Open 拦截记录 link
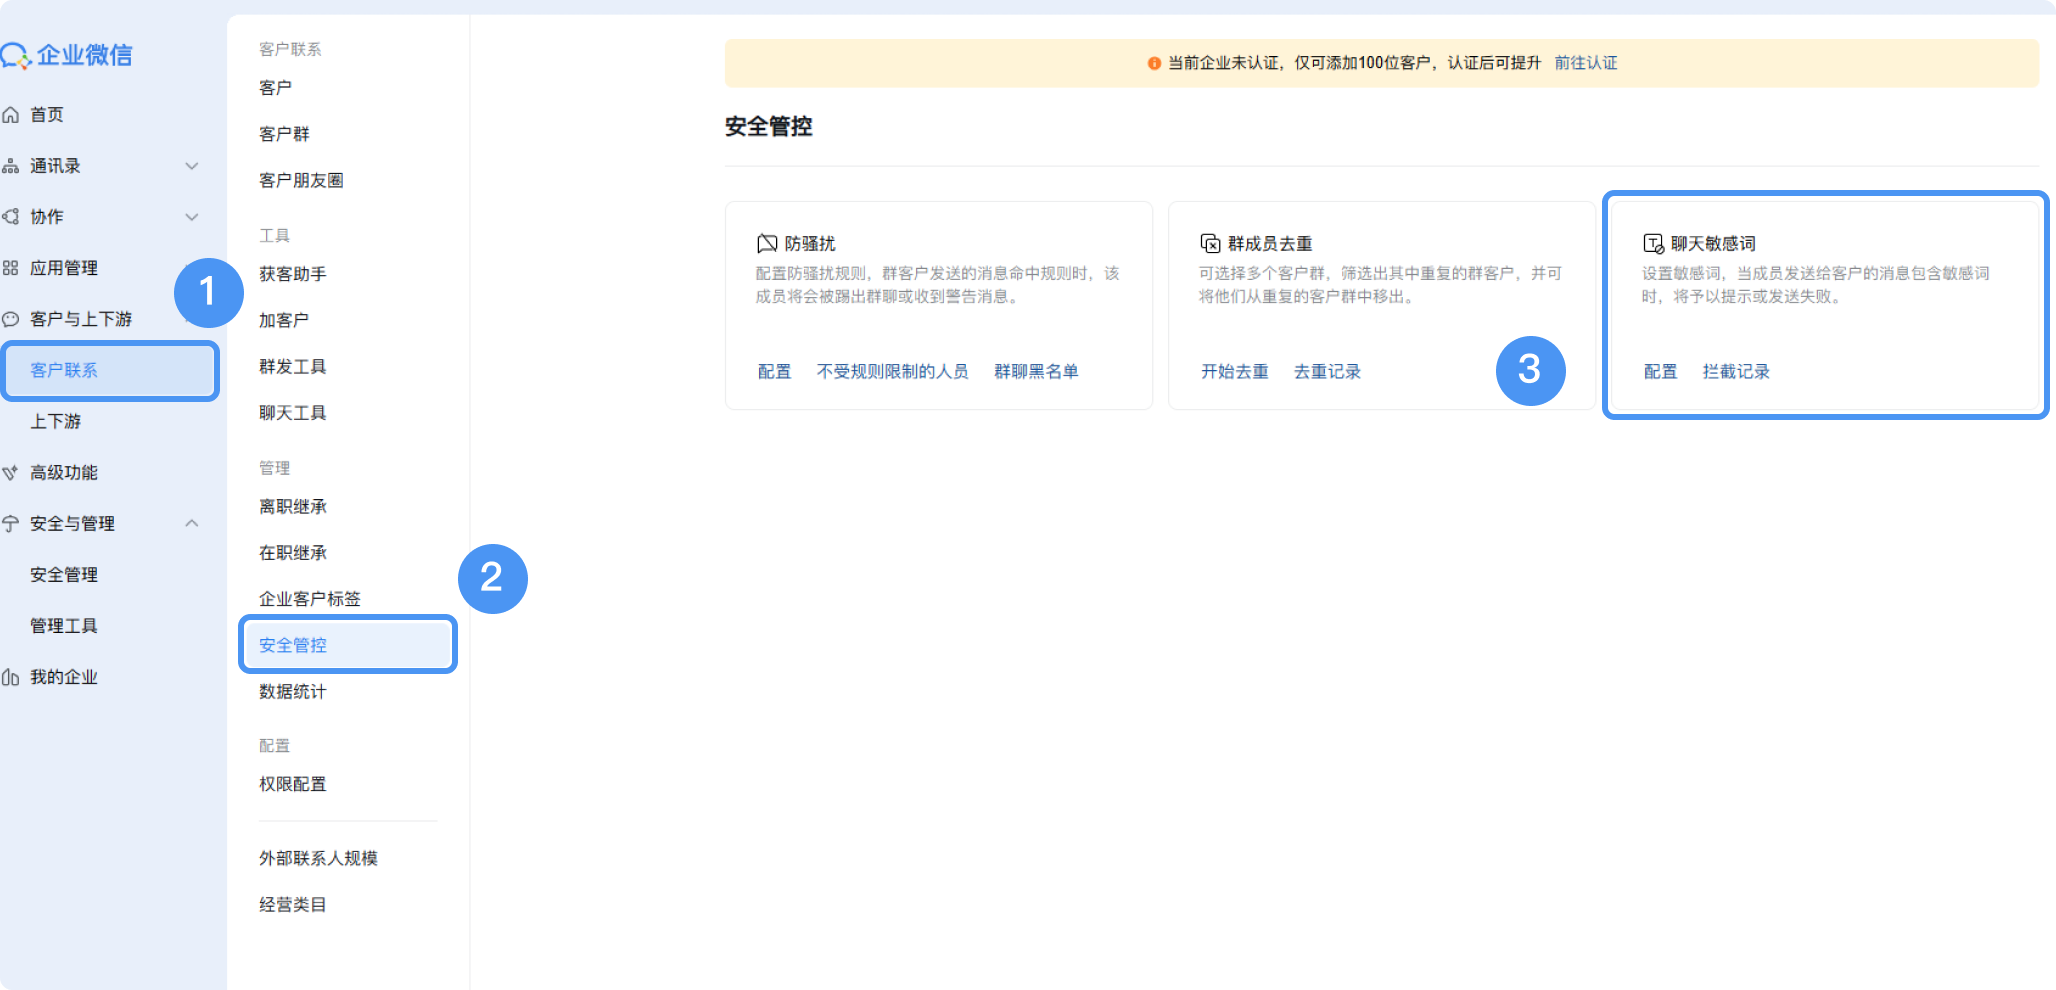This screenshot has width=2056, height=990. (x=1737, y=372)
